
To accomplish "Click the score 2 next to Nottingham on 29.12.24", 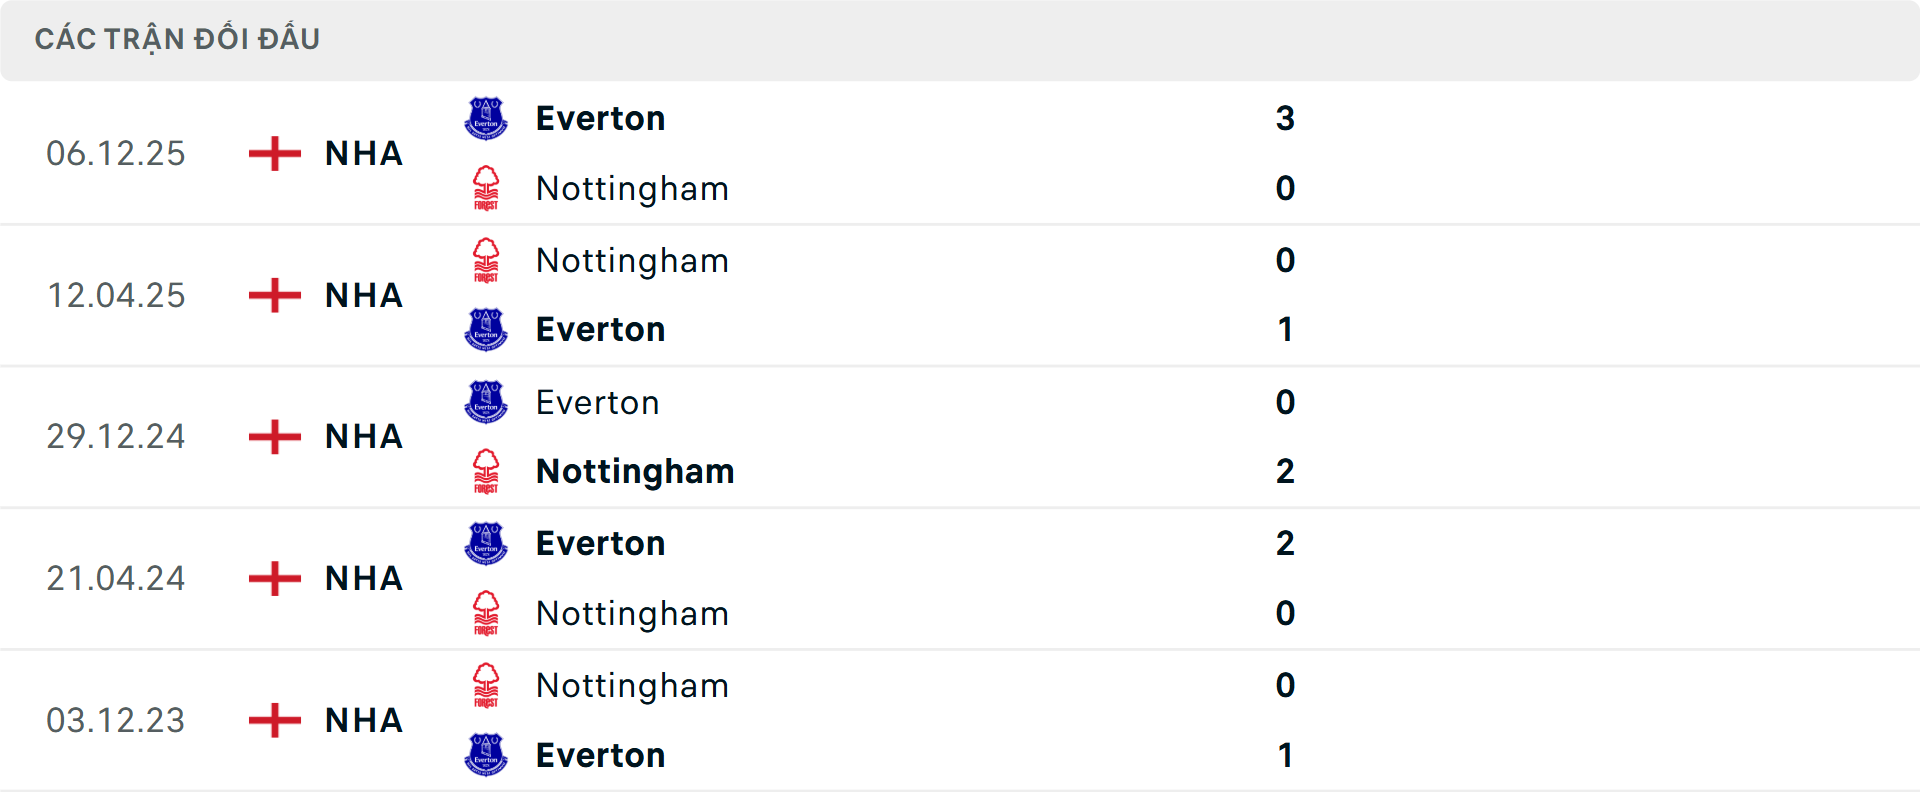I will pyautogui.click(x=1286, y=471).
